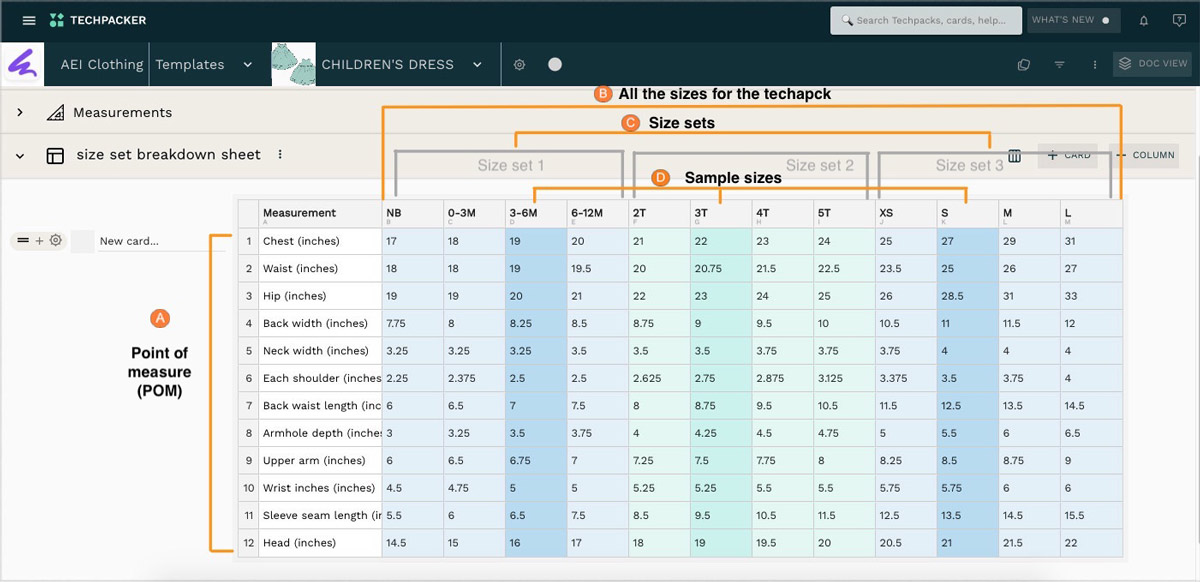Viewport: 1200px width, 582px height.
Task: Switch to DOC VIEW
Action: coord(1153,64)
